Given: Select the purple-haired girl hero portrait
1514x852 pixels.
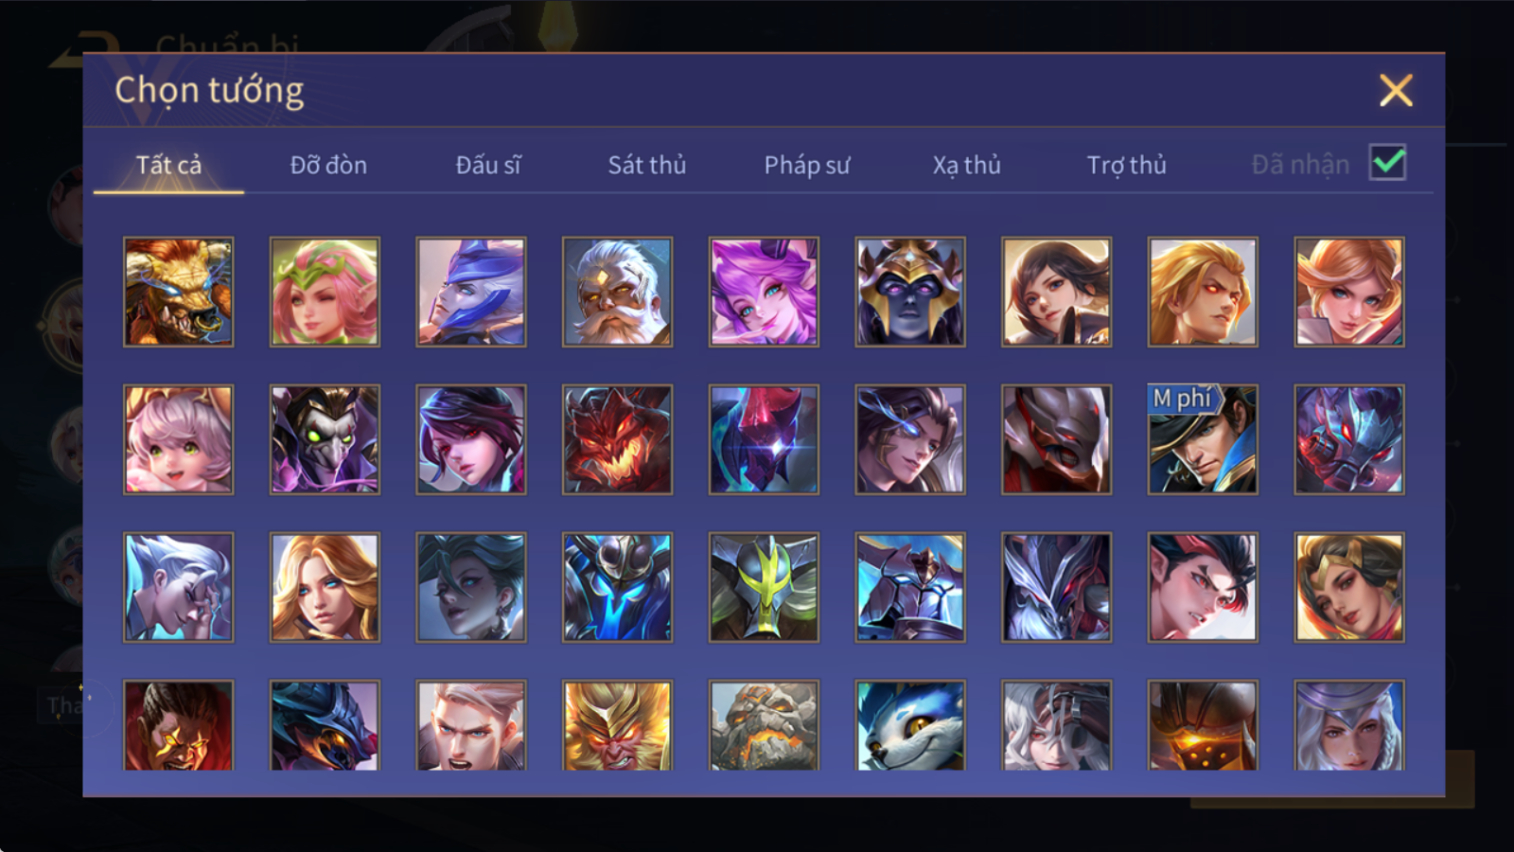Looking at the screenshot, I should (763, 292).
